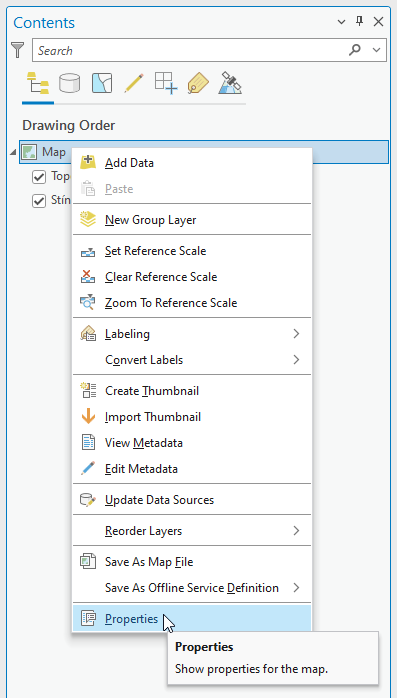397x698 pixels.
Task: Select the List By Drawing Order icon
Action: [x=38, y=83]
